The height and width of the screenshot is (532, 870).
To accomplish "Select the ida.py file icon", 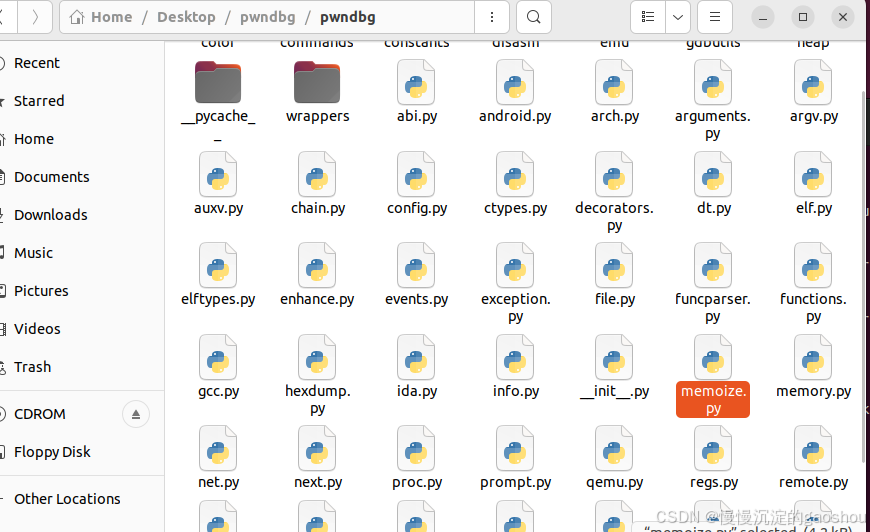I will [x=416, y=357].
